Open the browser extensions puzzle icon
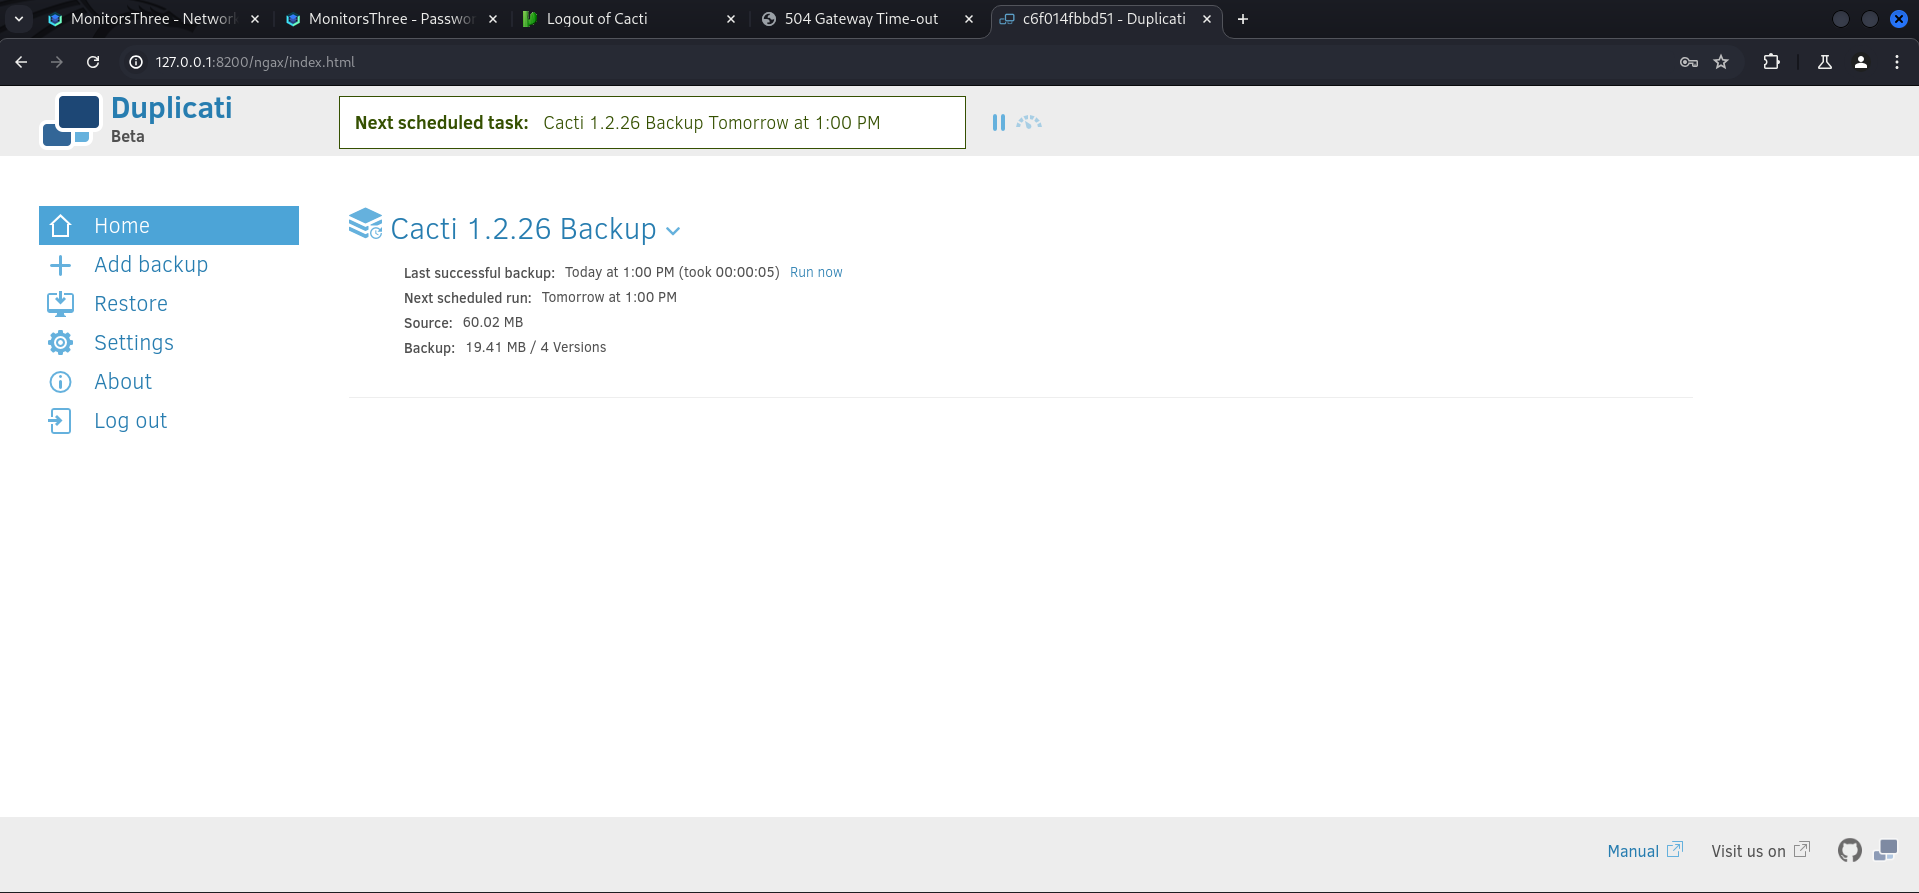Screen dimensions: 1919x893 click(1771, 62)
